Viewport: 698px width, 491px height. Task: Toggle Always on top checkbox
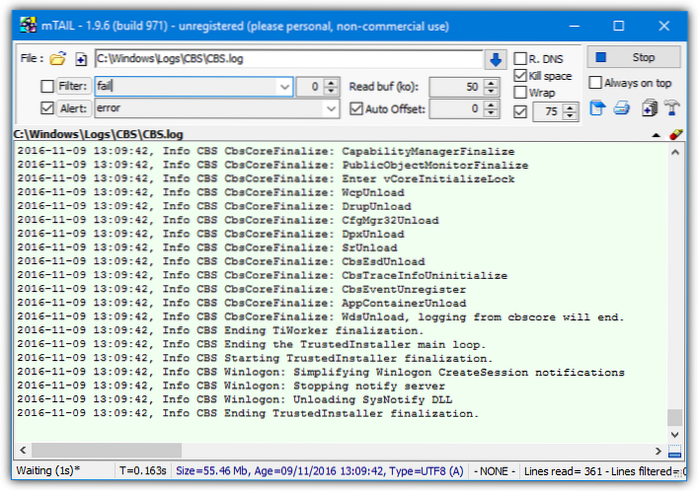point(595,83)
